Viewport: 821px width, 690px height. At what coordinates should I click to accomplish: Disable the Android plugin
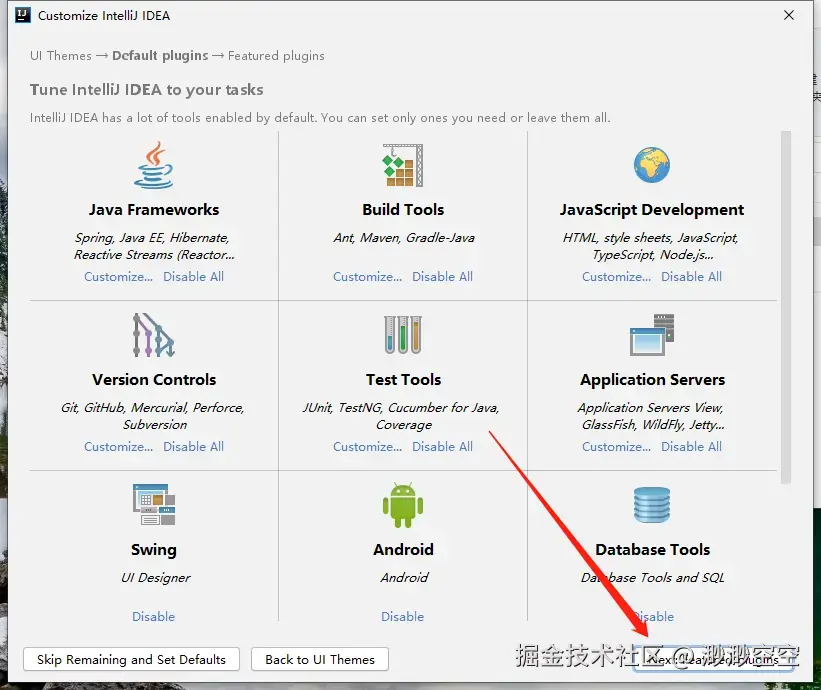click(402, 616)
